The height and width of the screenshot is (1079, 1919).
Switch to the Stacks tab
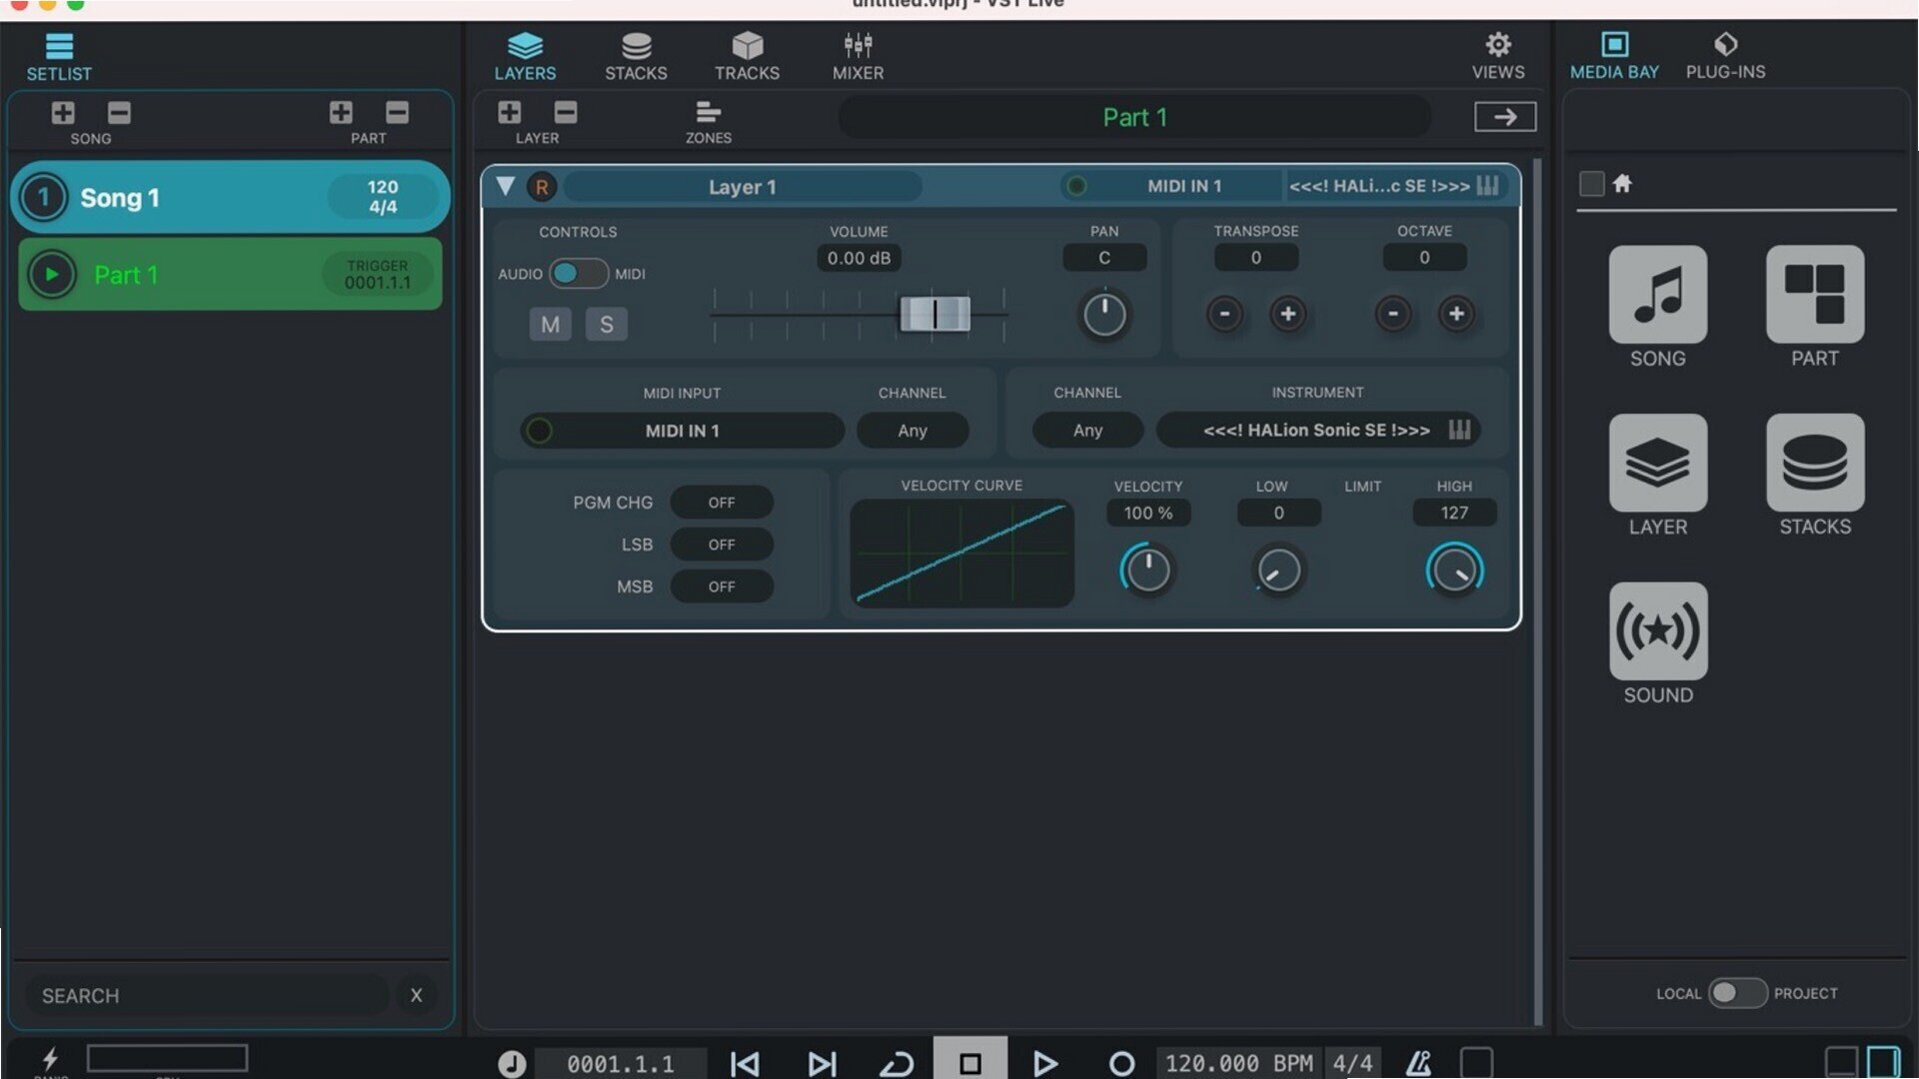pyautogui.click(x=635, y=56)
